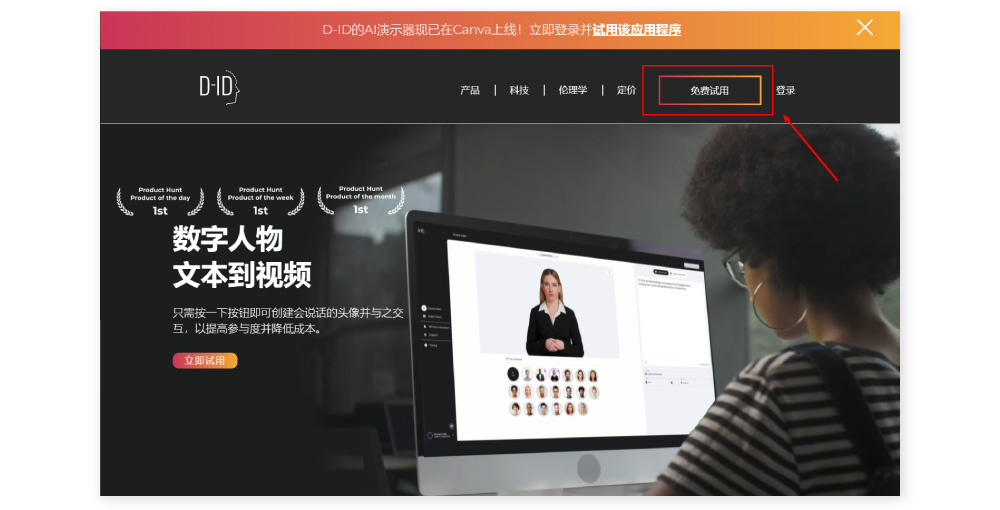1000x510 pixels.
Task: Click the 数字人物 headline text
Action: pyautogui.click(x=228, y=240)
